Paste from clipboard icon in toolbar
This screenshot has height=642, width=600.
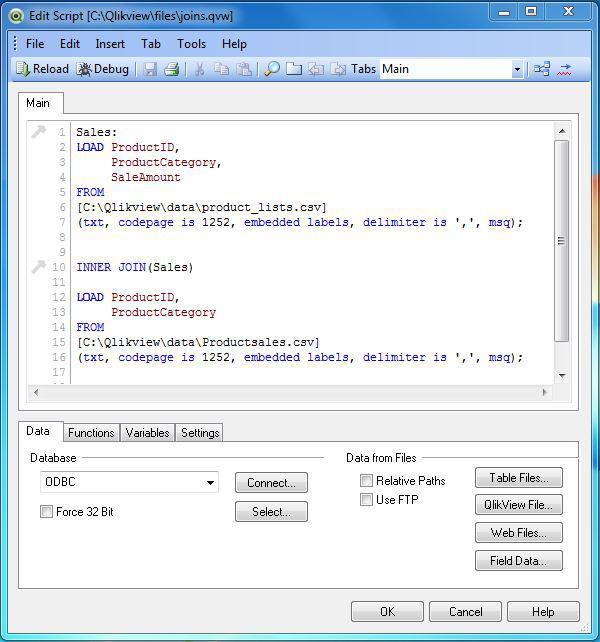point(244,69)
